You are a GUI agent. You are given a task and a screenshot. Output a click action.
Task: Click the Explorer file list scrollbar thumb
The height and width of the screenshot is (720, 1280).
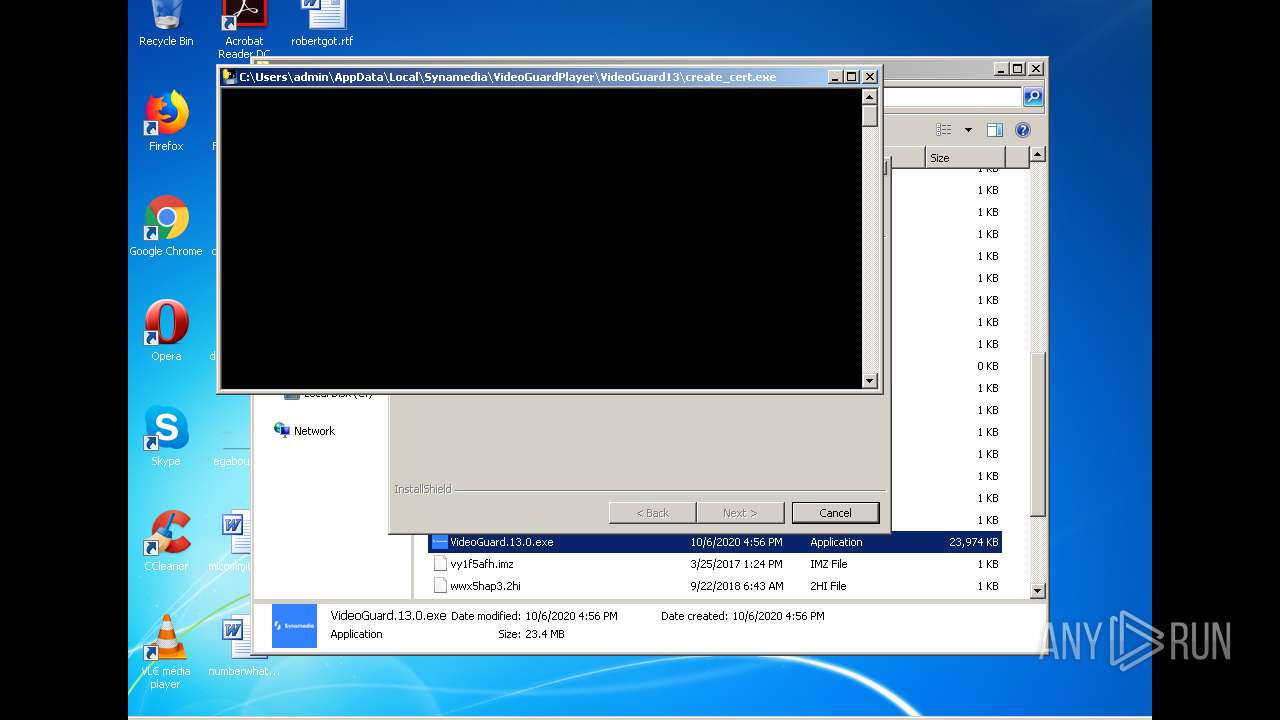[1037, 434]
